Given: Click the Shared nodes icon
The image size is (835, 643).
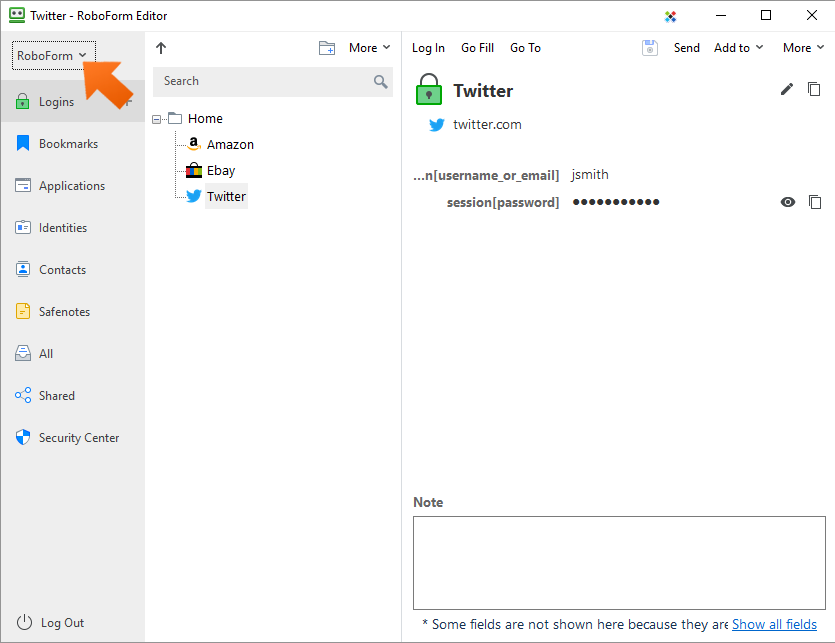Looking at the screenshot, I should point(23,395).
